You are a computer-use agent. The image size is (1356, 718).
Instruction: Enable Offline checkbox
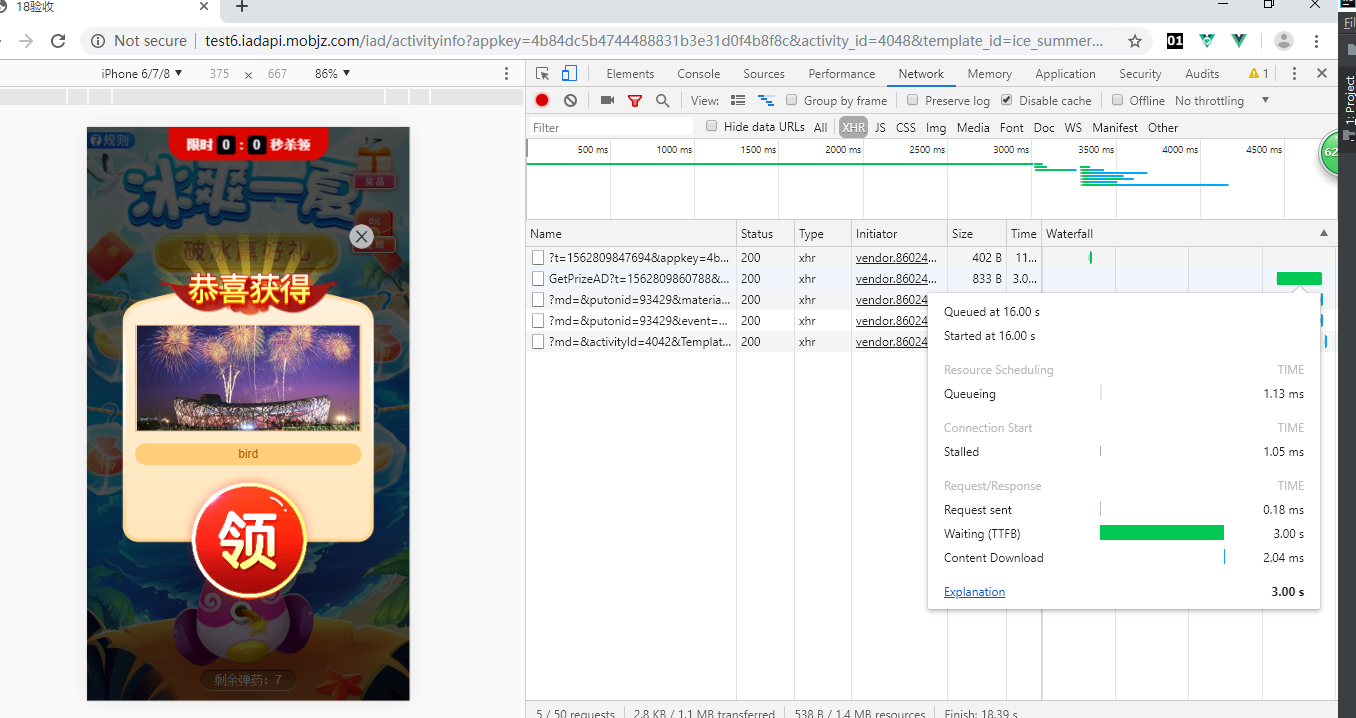(1118, 100)
